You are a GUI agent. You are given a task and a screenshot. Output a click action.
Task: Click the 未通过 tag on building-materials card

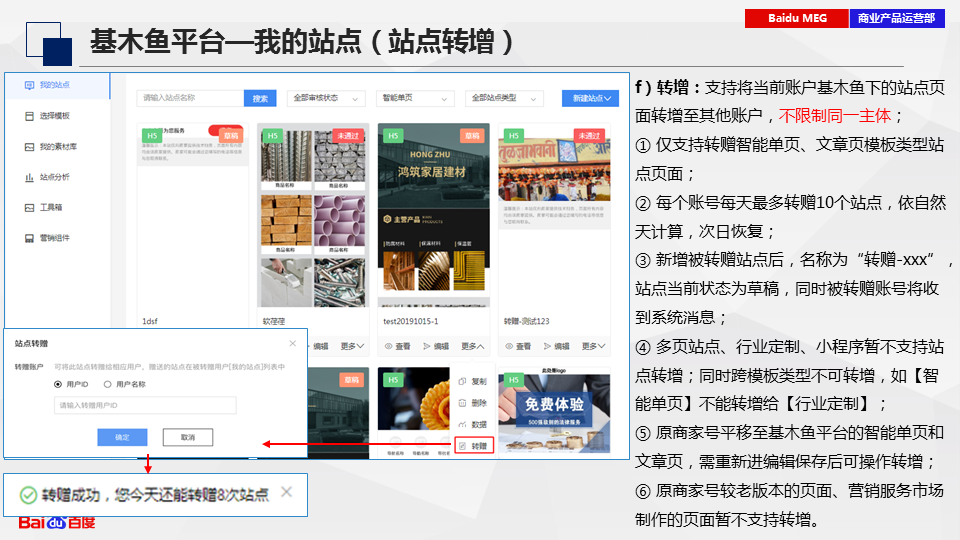pos(348,135)
